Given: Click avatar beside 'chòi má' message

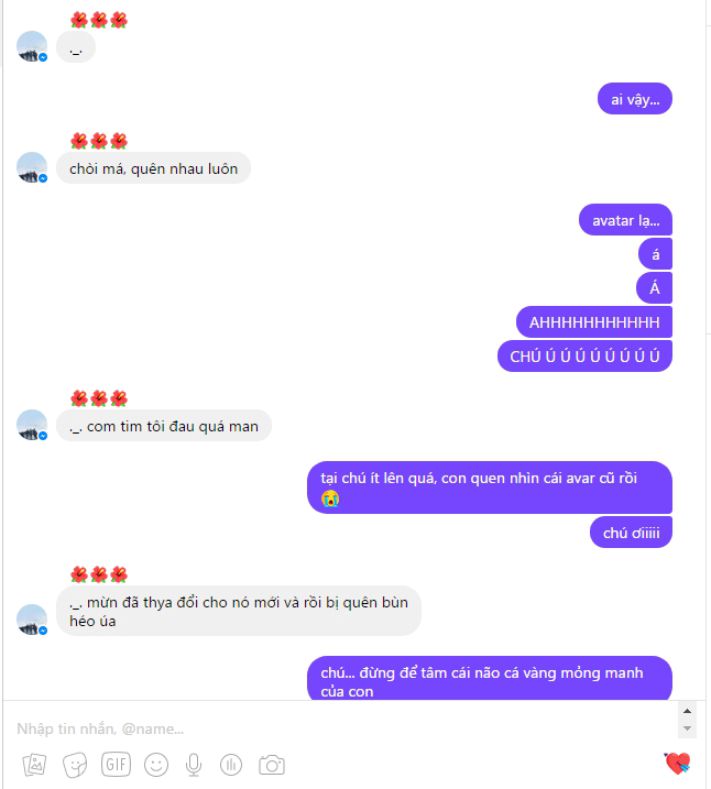Looking at the screenshot, I should pyautogui.click(x=32, y=168).
